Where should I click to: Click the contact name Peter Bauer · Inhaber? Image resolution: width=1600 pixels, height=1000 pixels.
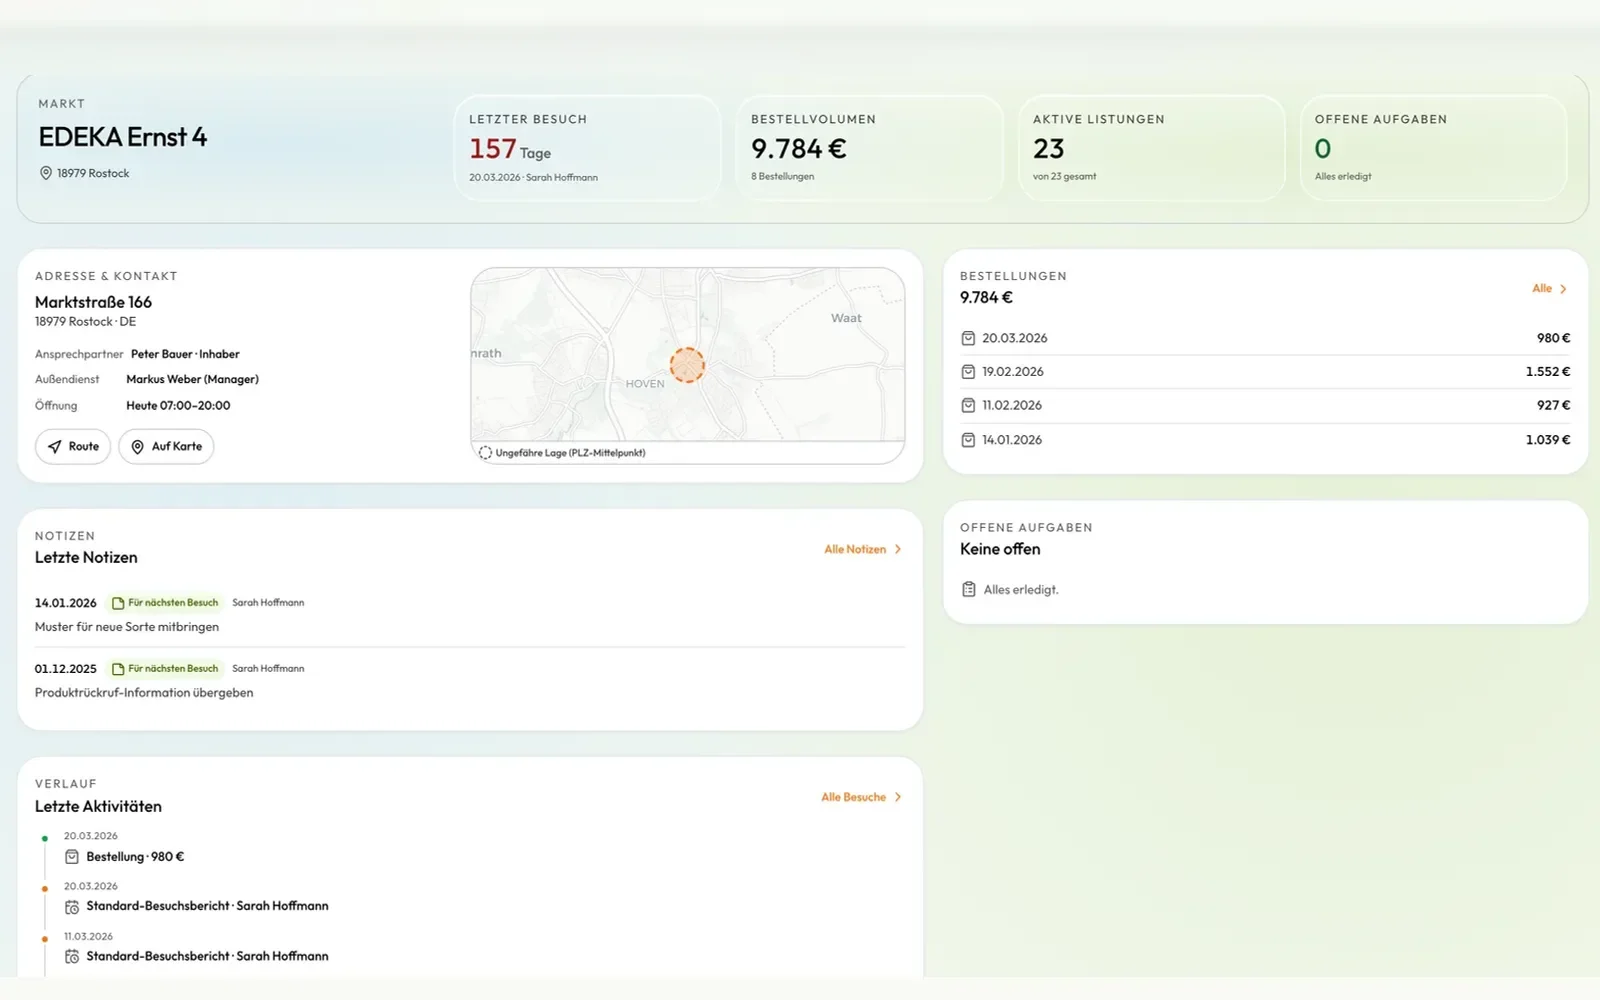[x=185, y=354]
